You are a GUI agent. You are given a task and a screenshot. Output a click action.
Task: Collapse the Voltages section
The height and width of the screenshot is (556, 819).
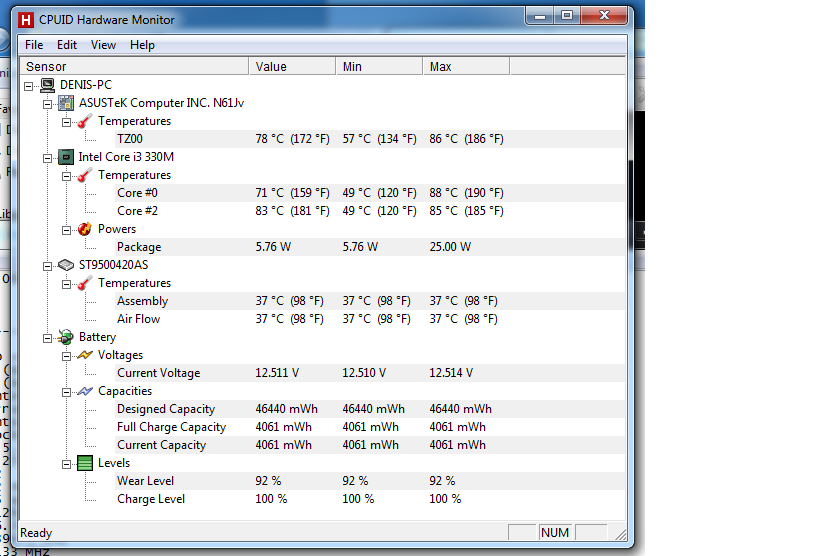pos(66,356)
